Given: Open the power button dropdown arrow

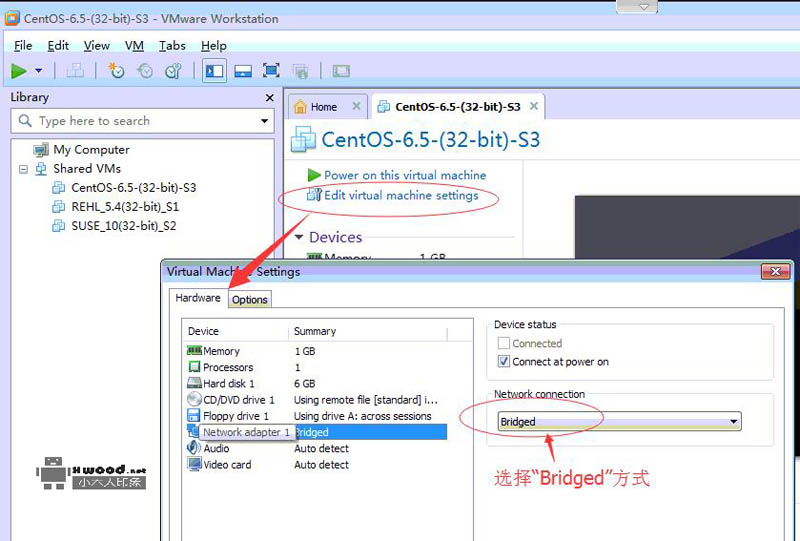Looking at the screenshot, I should [39, 71].
